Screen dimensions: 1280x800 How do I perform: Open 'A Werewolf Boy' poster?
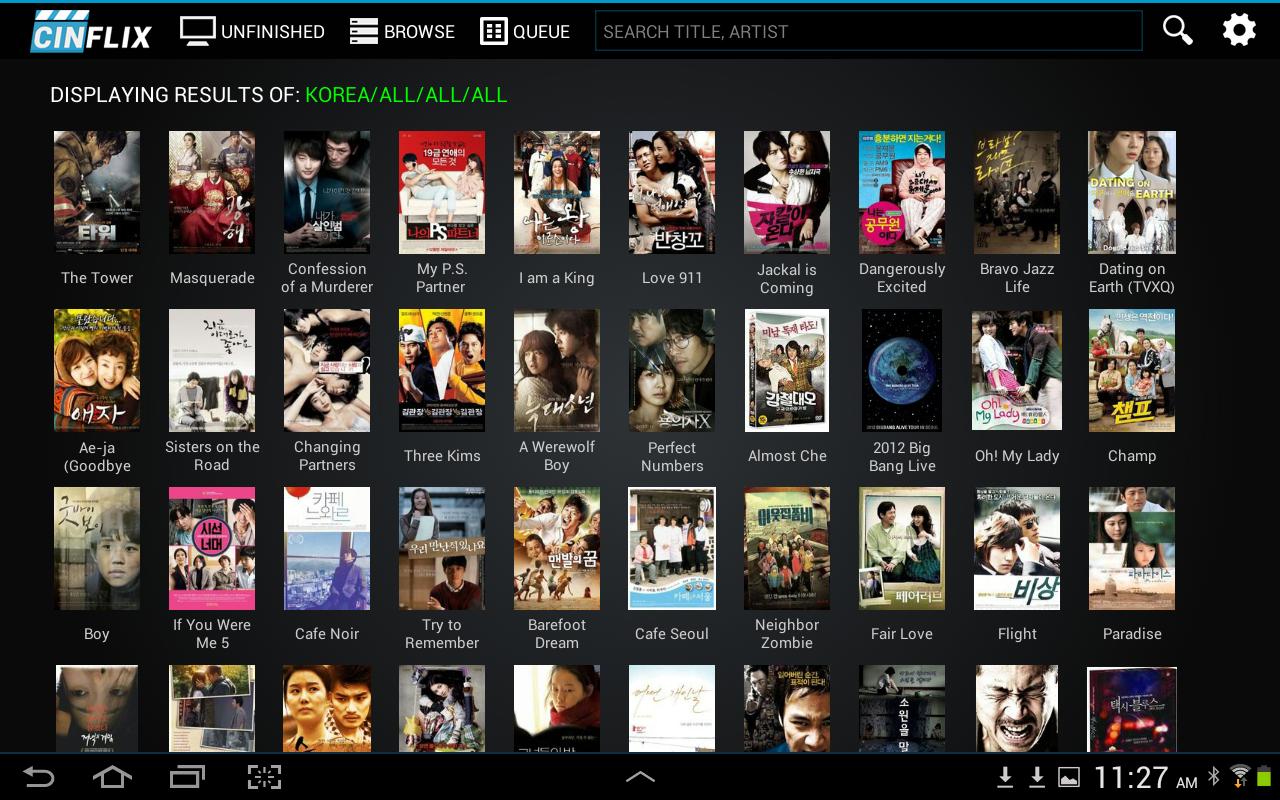click(x=557, y=370)
